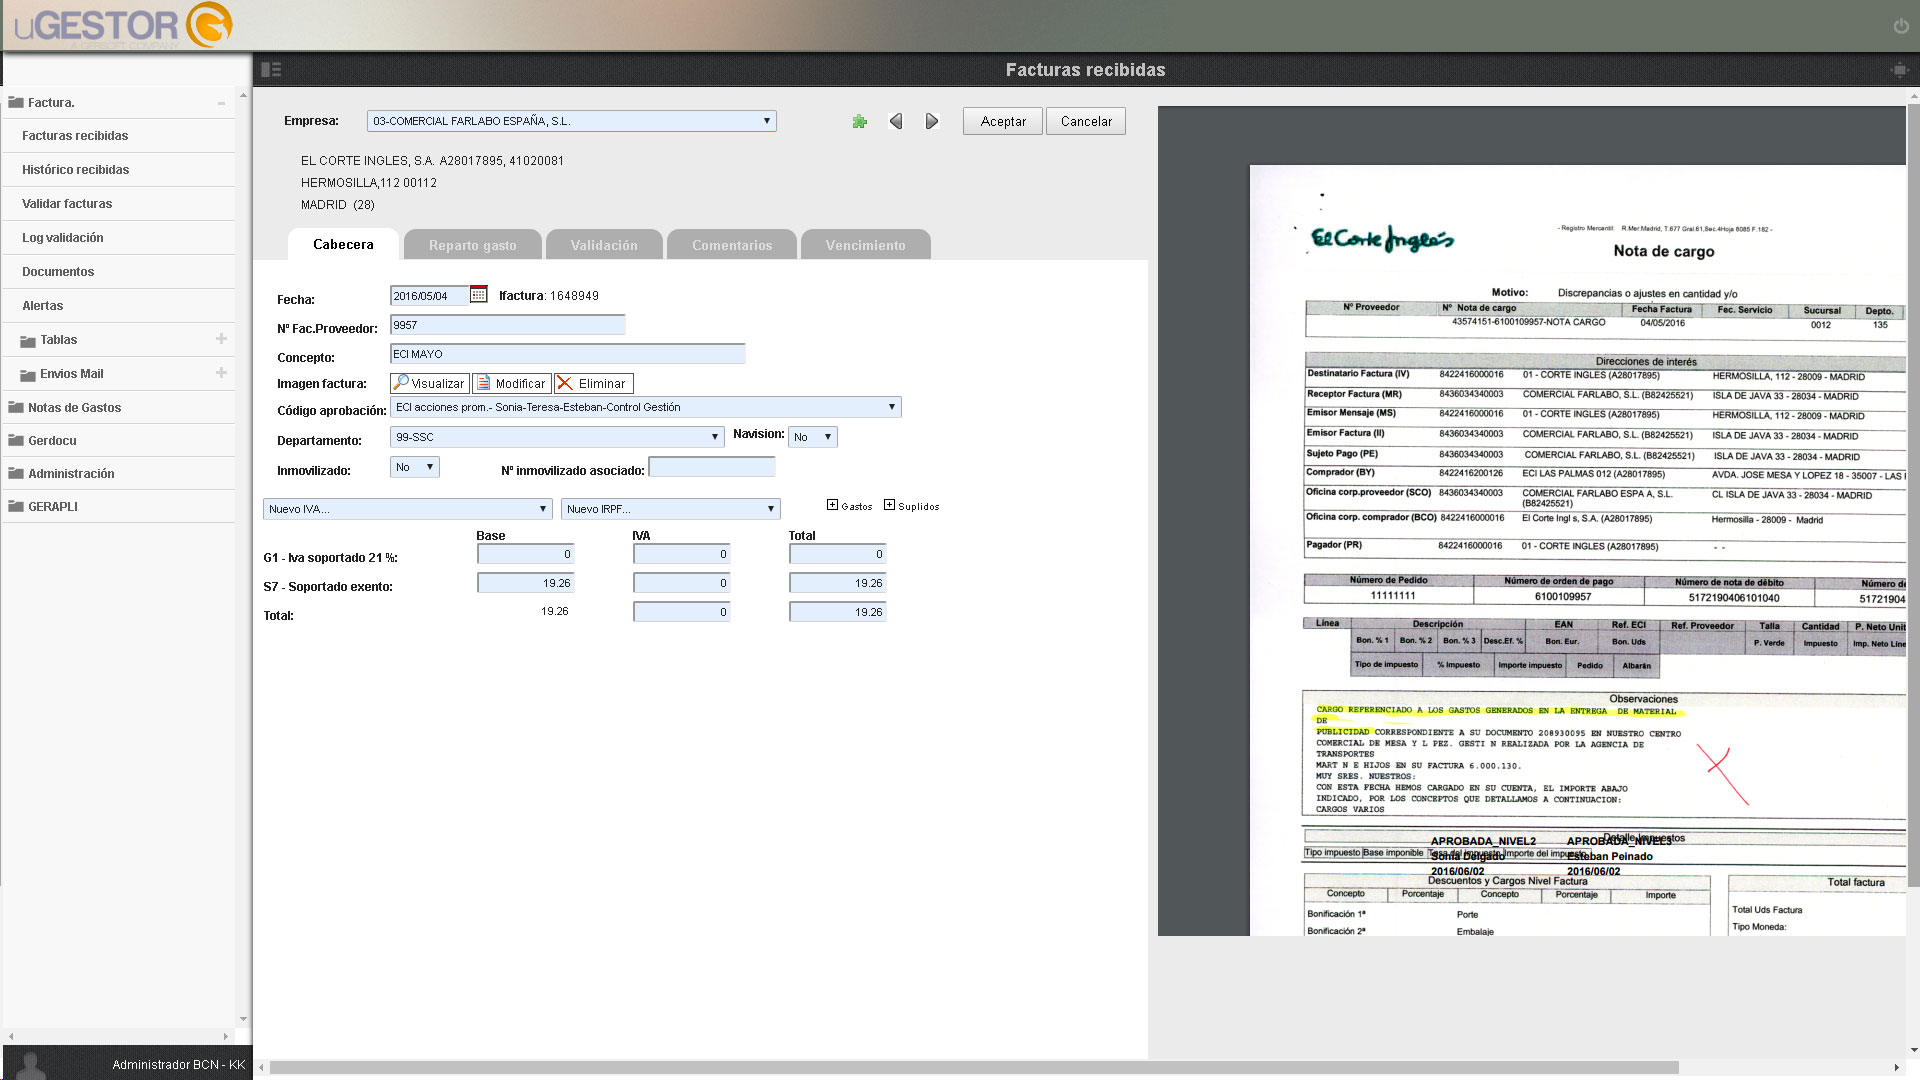Expand the Suplidos section
1920x1080 pixels.
point(889,505)
